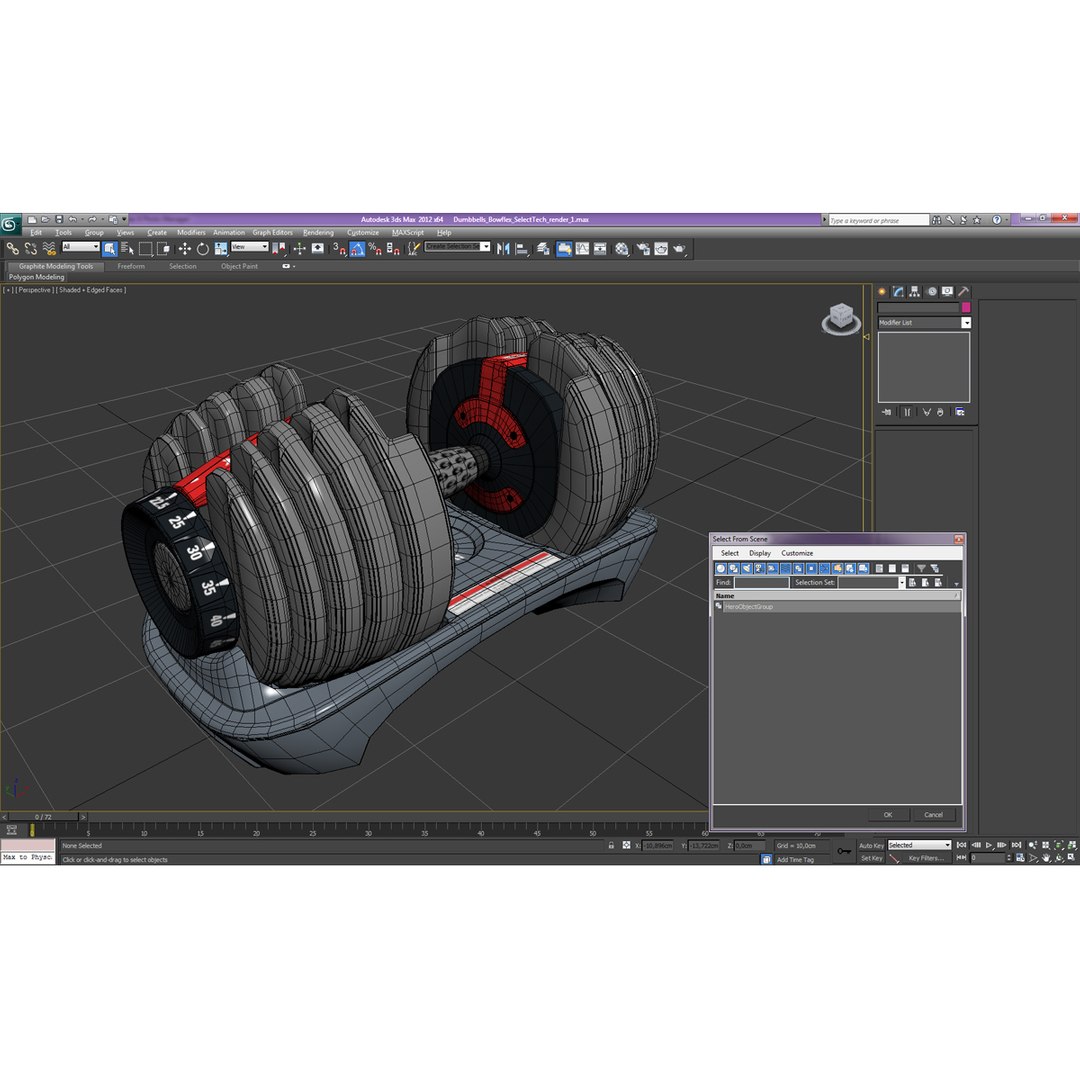Toggle Display Shapes filter in Select From Scene
Viewport: 1080px width, 1080px height.
(x=734, y=568)
